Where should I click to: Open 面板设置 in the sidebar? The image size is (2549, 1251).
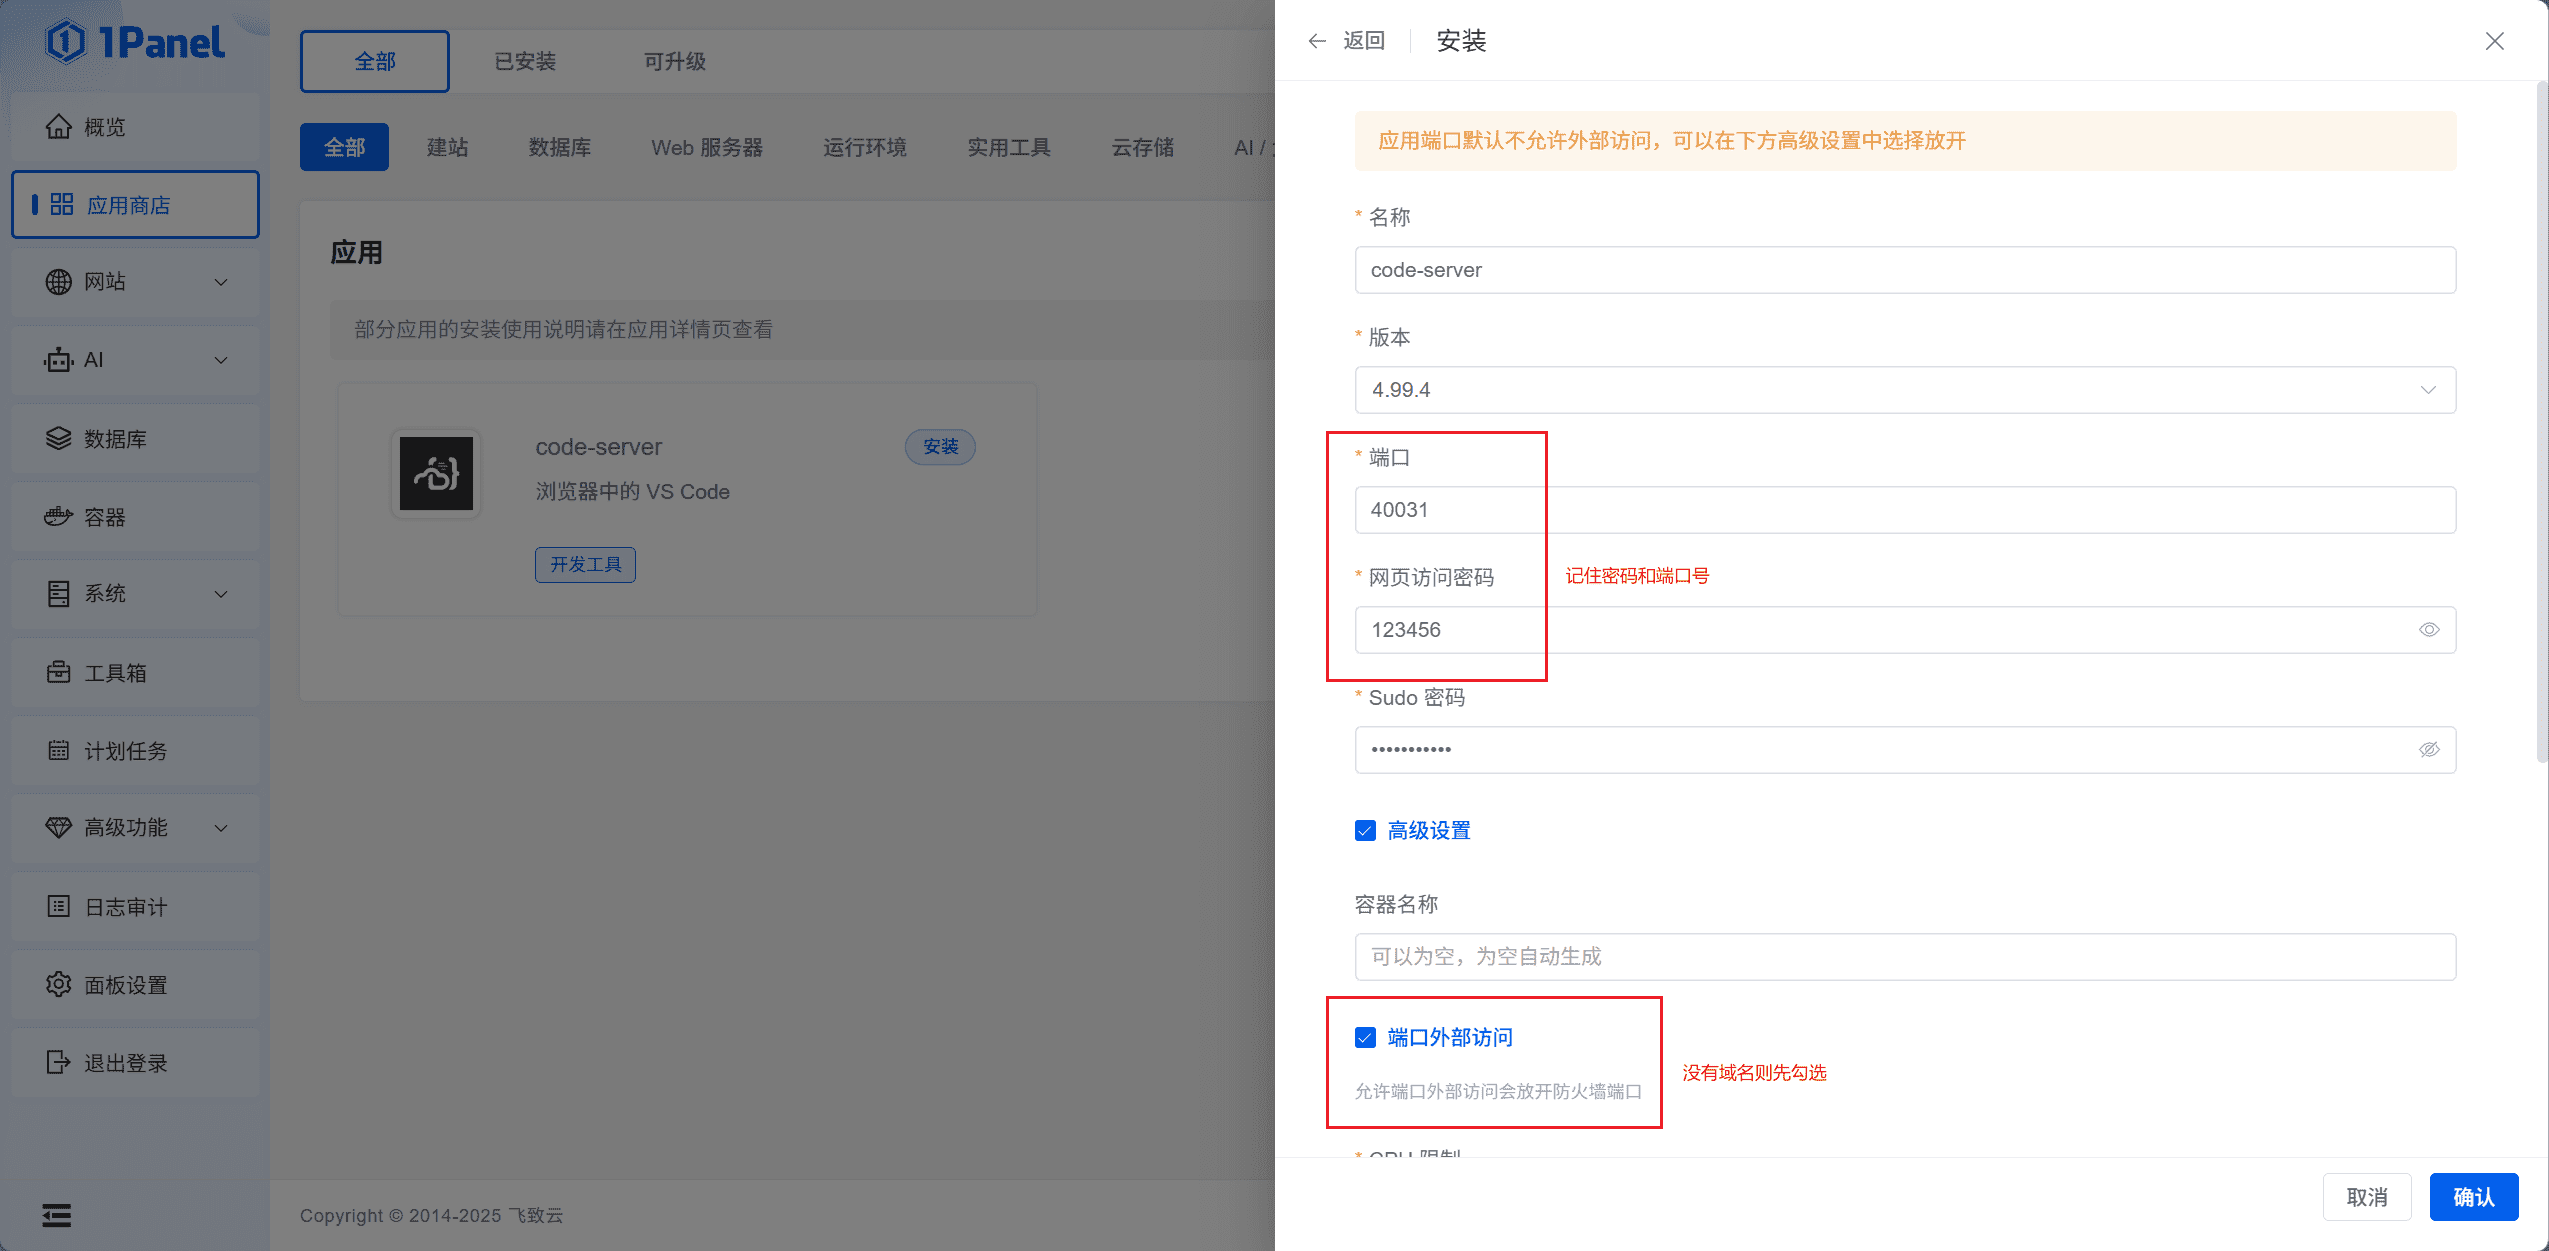coord(135,984)
